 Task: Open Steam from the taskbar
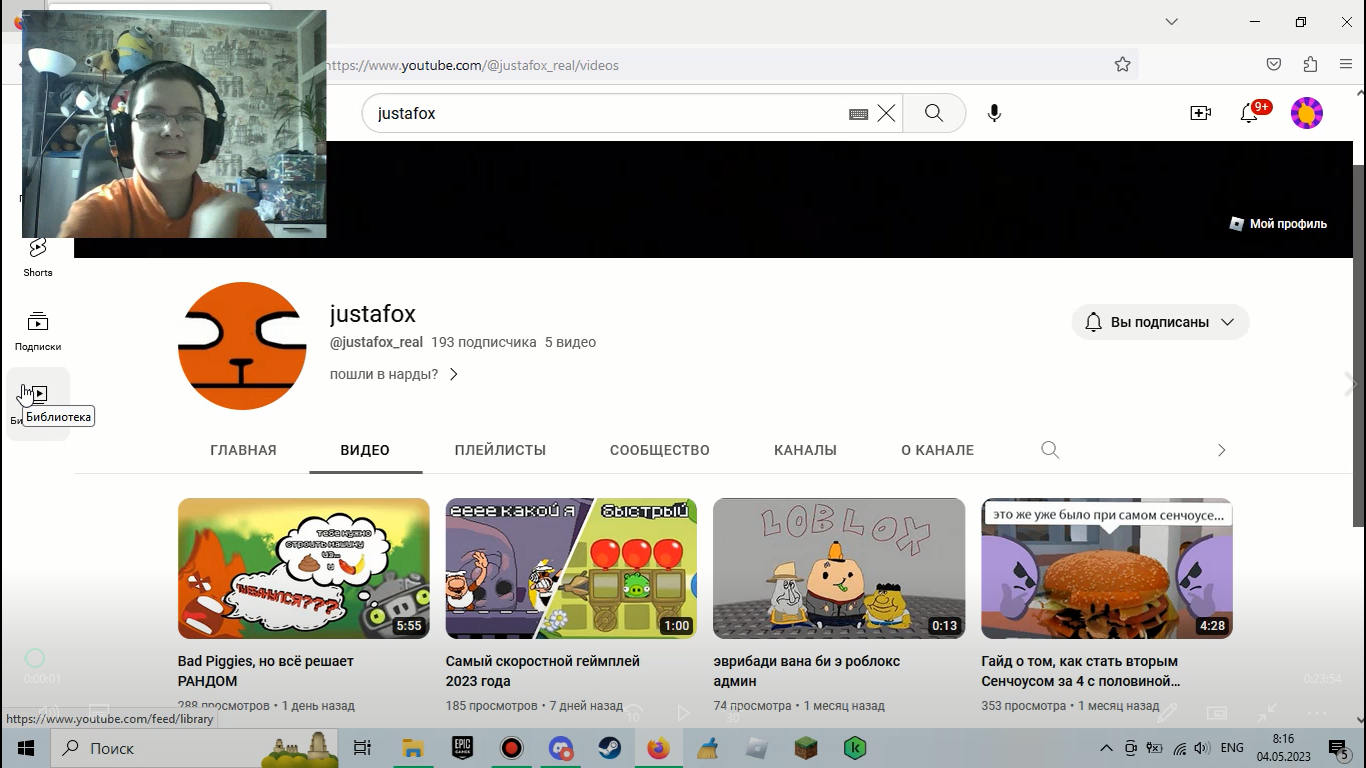(609, 748)
